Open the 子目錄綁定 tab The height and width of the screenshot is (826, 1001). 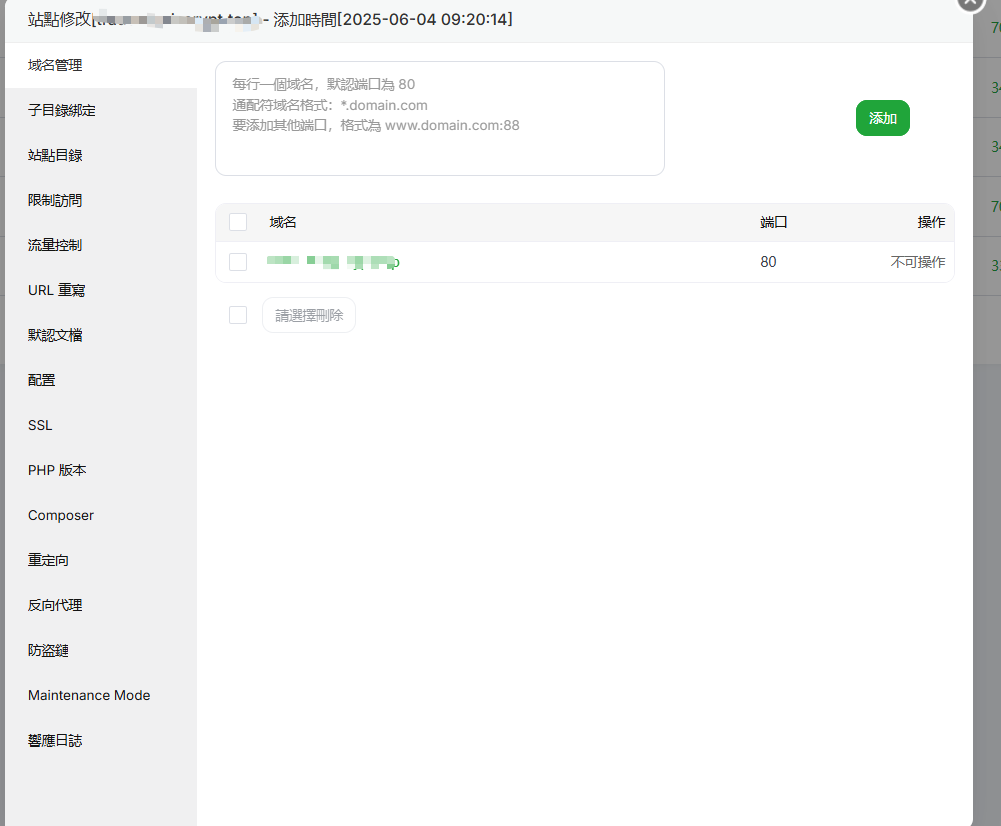pos(62,110)
